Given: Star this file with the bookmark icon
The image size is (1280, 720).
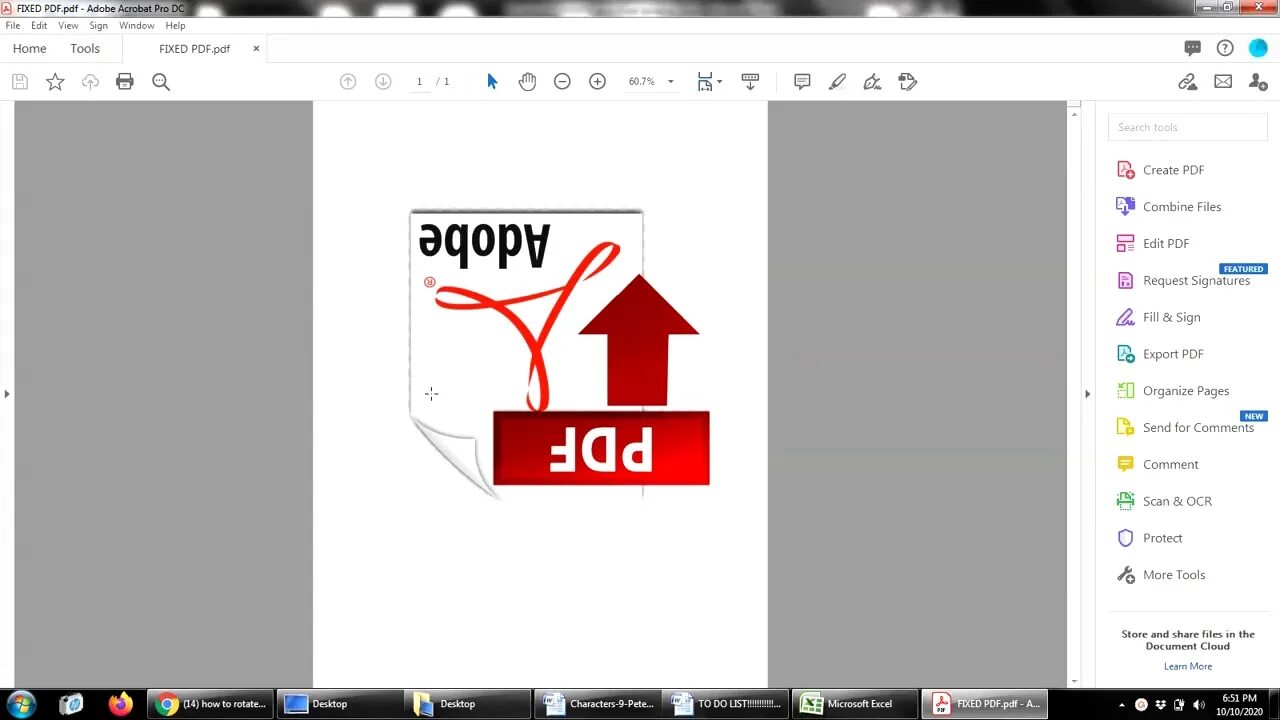Looking at the screenshot, I should pos(55,82).
